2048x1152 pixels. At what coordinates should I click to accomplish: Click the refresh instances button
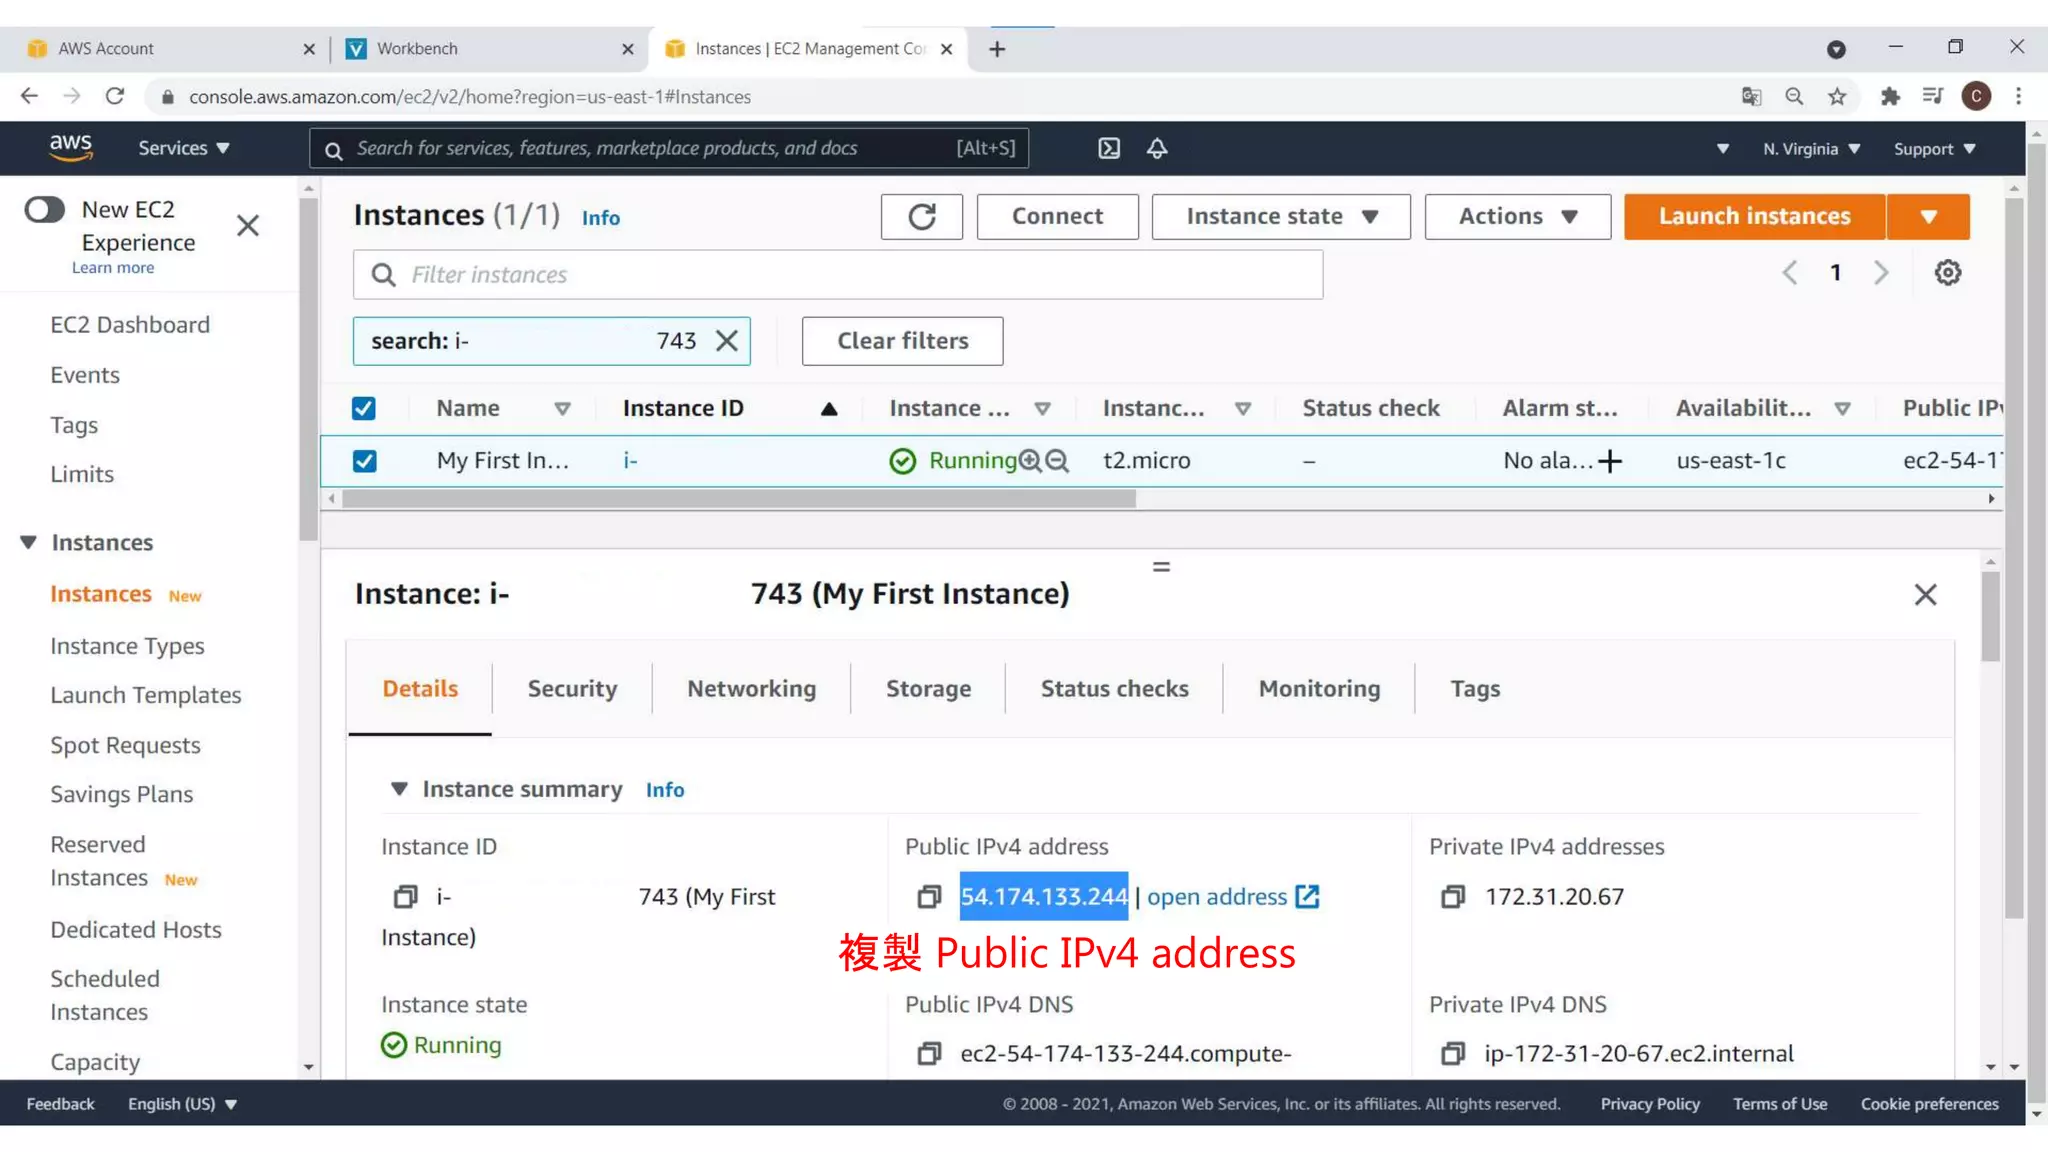(921, 216)
